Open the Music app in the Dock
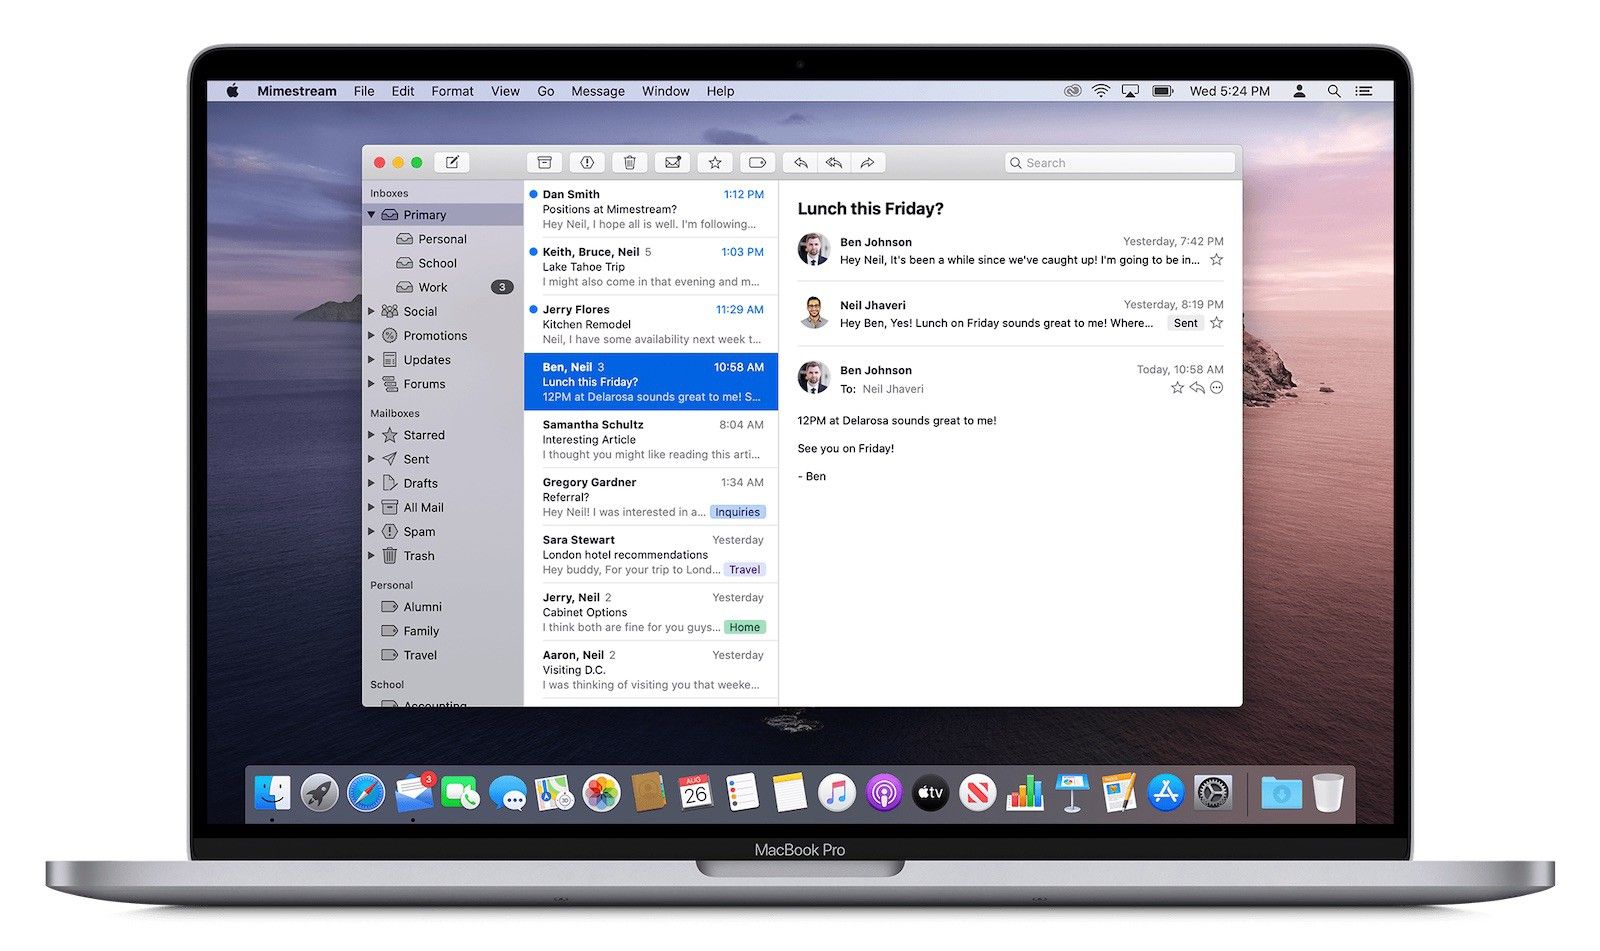Image resolution: width=1600 pixels, height=951 pixels. (837, 794)
